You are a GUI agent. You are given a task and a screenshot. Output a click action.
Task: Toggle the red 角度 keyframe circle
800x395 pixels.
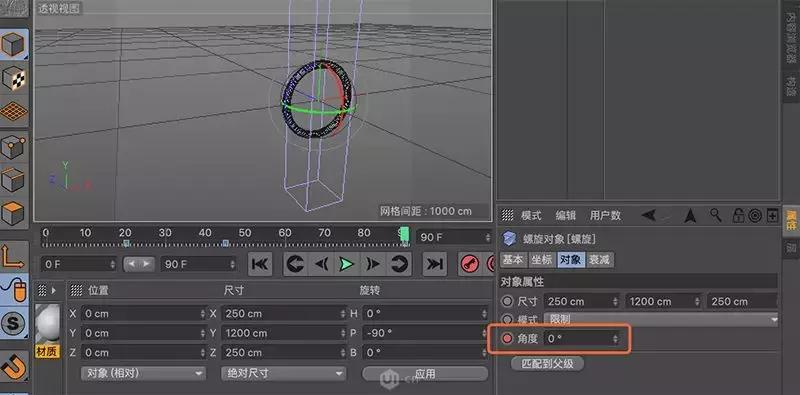[507, 338]
